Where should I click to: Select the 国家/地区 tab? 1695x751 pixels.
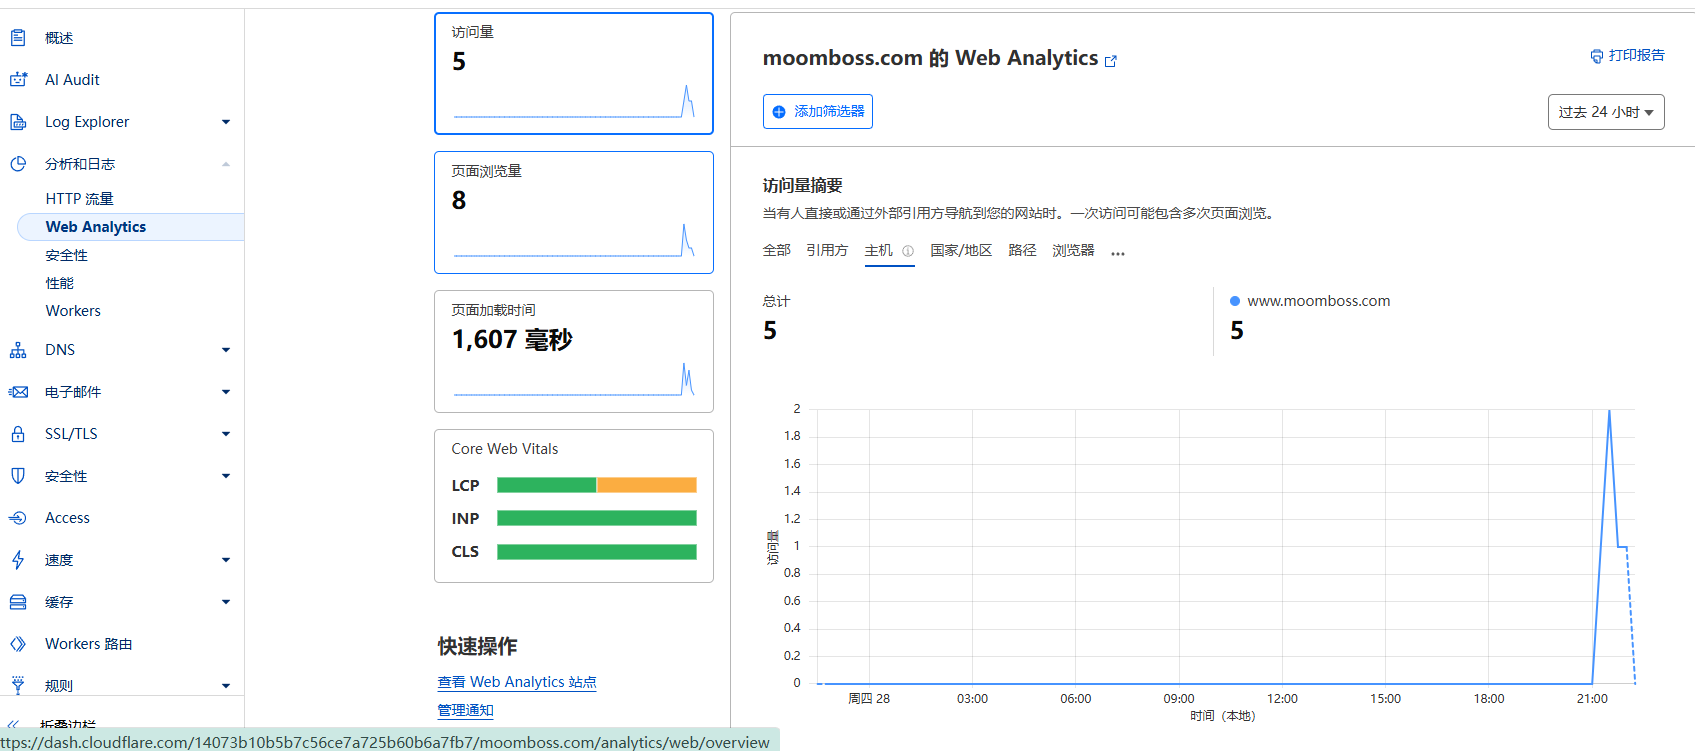(961, 250)
